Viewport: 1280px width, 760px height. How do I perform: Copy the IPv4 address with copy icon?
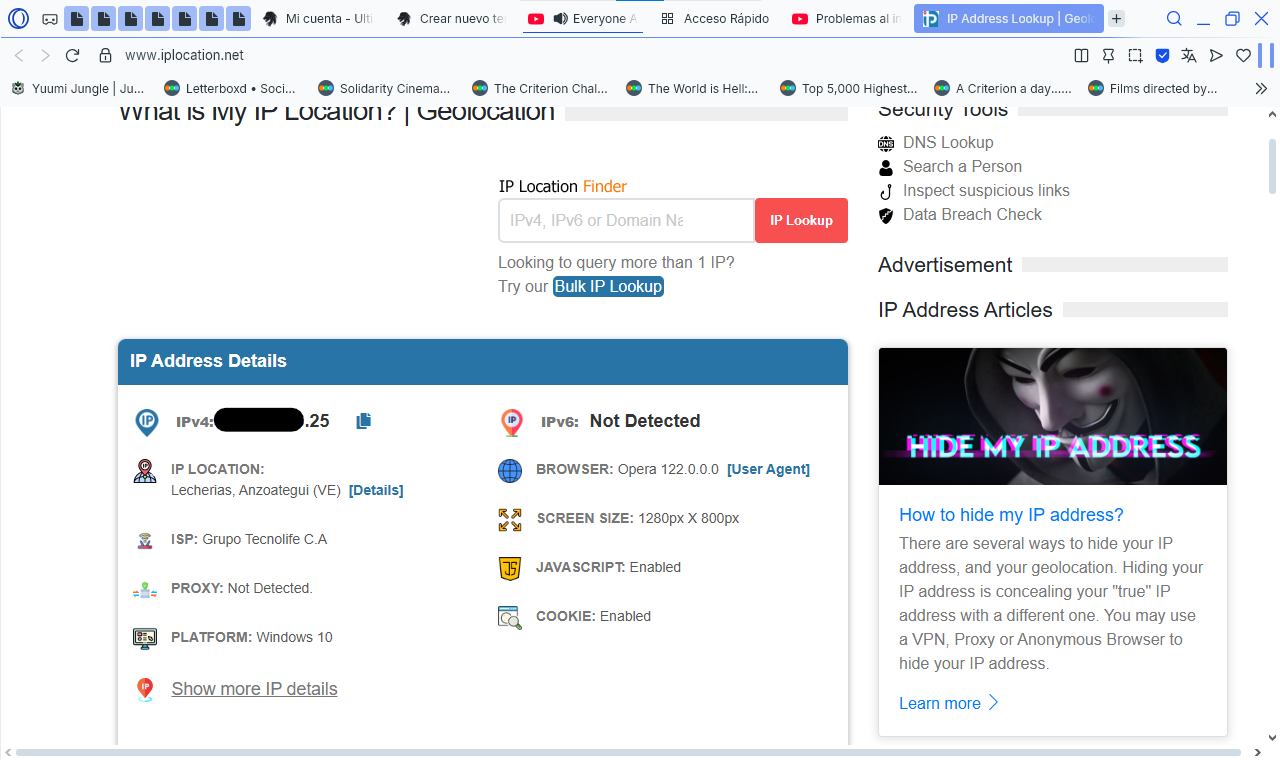pos(364,421)
